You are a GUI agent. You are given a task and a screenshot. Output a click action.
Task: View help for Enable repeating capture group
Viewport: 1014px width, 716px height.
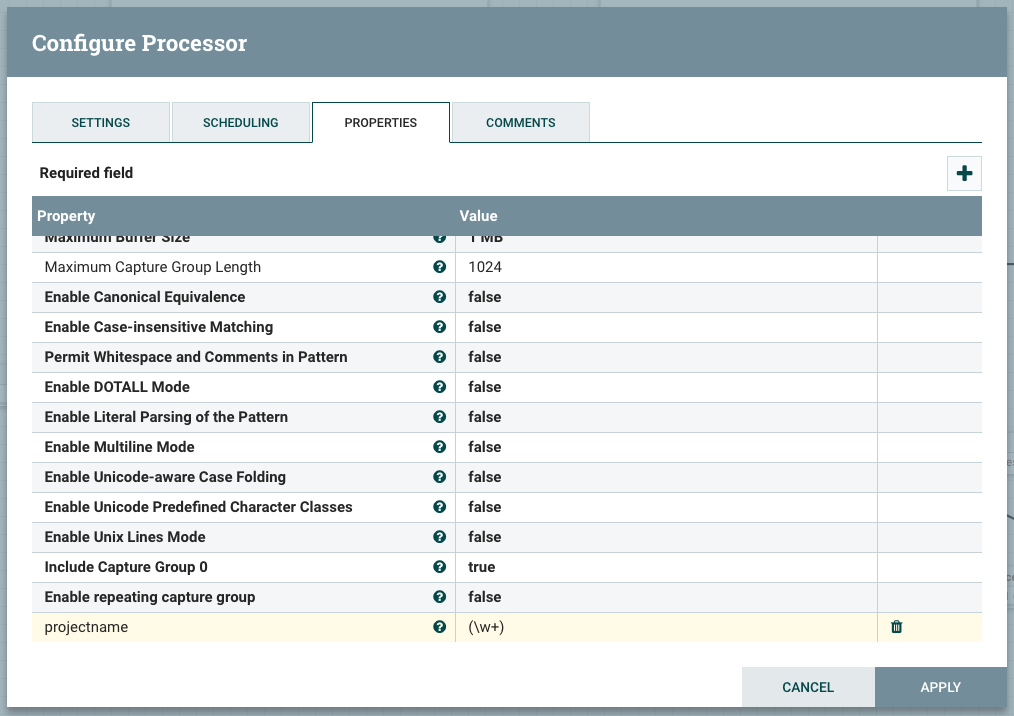(439, 597)
